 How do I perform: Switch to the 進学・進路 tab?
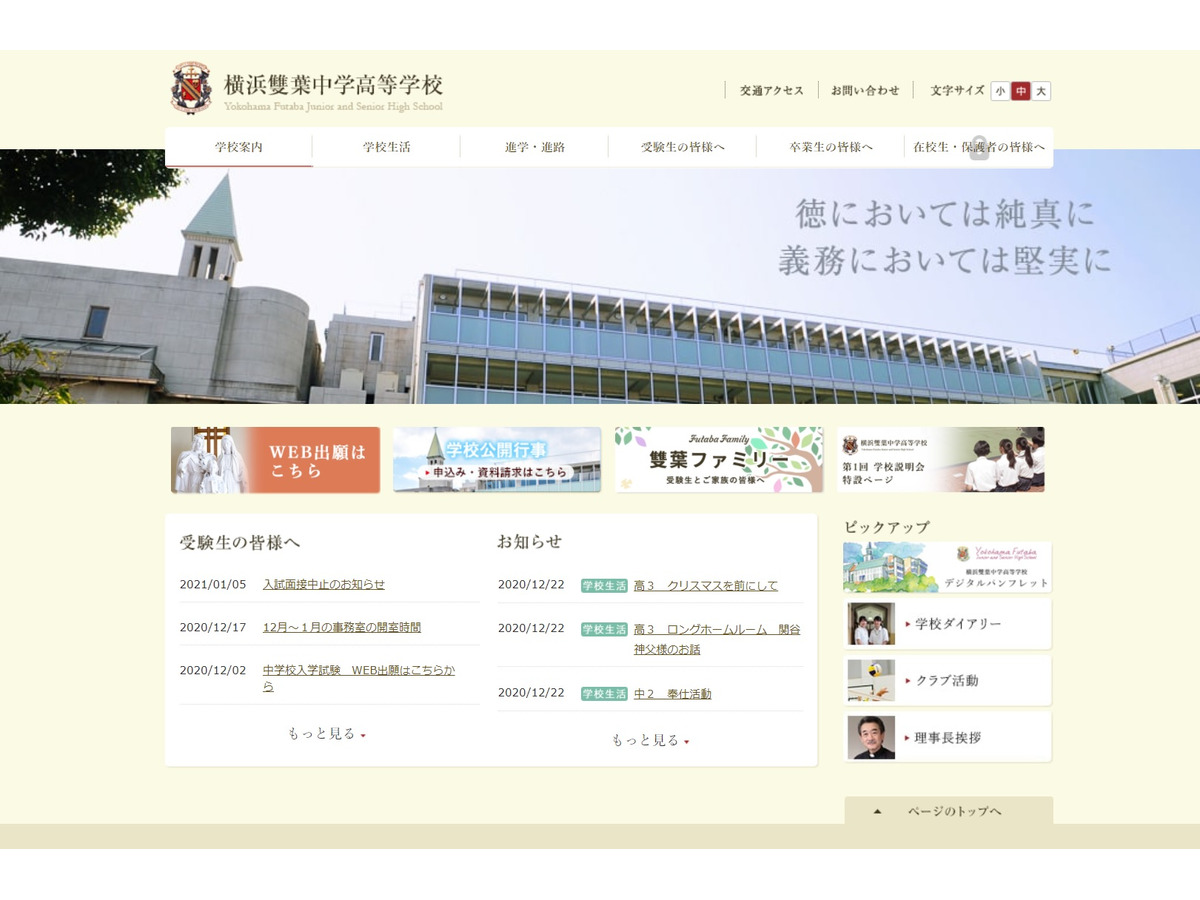point(534,146)
